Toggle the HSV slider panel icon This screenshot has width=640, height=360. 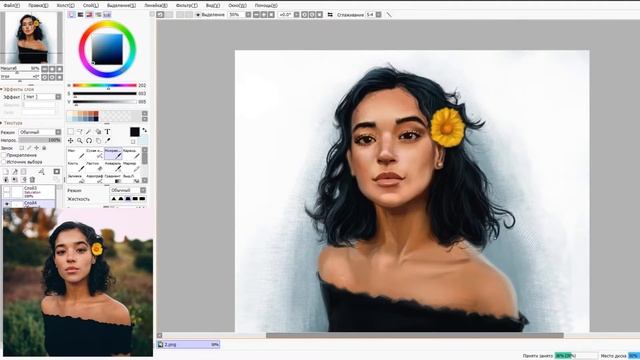point(89,15)
